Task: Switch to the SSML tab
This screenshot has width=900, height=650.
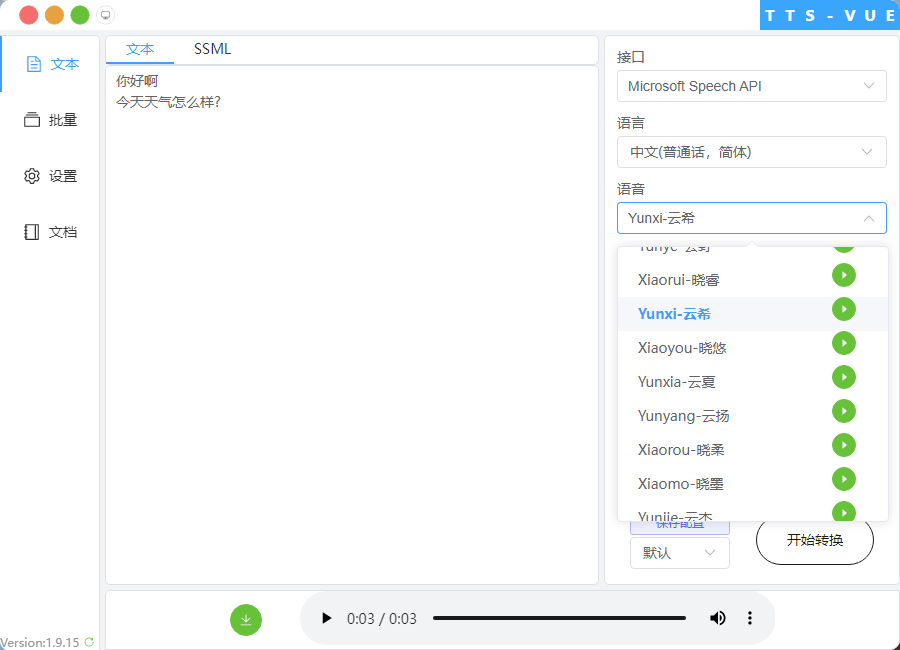Action: [212, 49]
